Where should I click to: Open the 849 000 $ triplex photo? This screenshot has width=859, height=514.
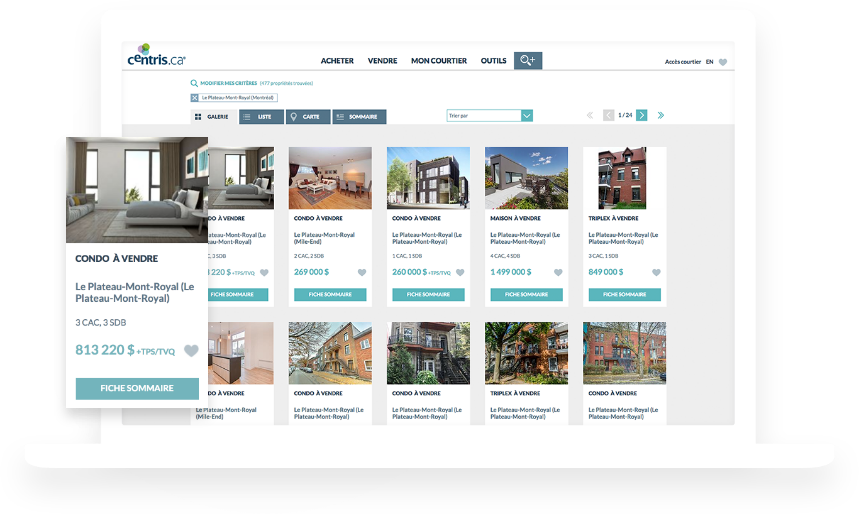click(x=625, y=178)
